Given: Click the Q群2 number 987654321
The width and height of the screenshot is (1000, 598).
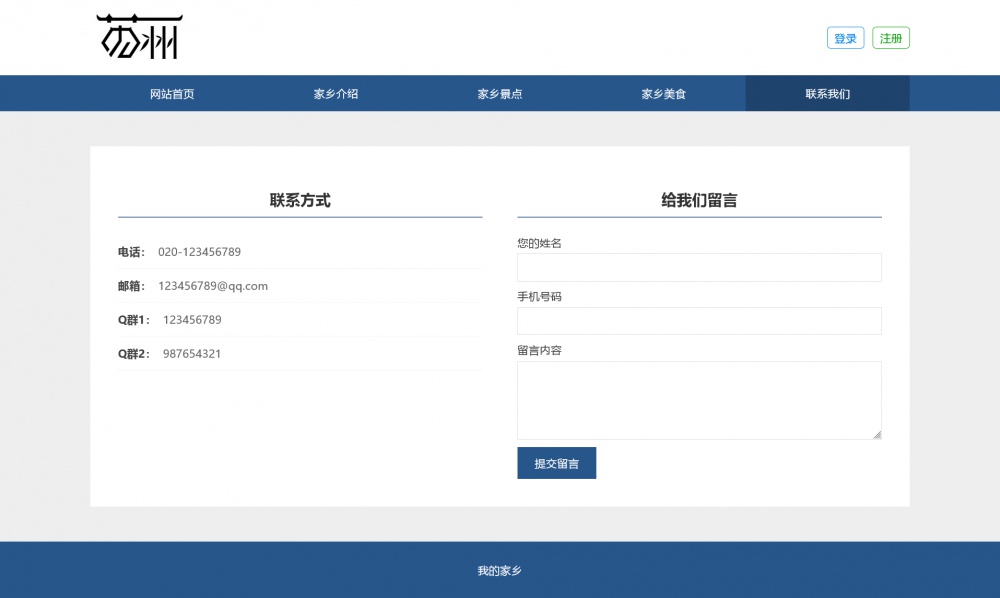Looking at the screenshot, I should 192,354.
